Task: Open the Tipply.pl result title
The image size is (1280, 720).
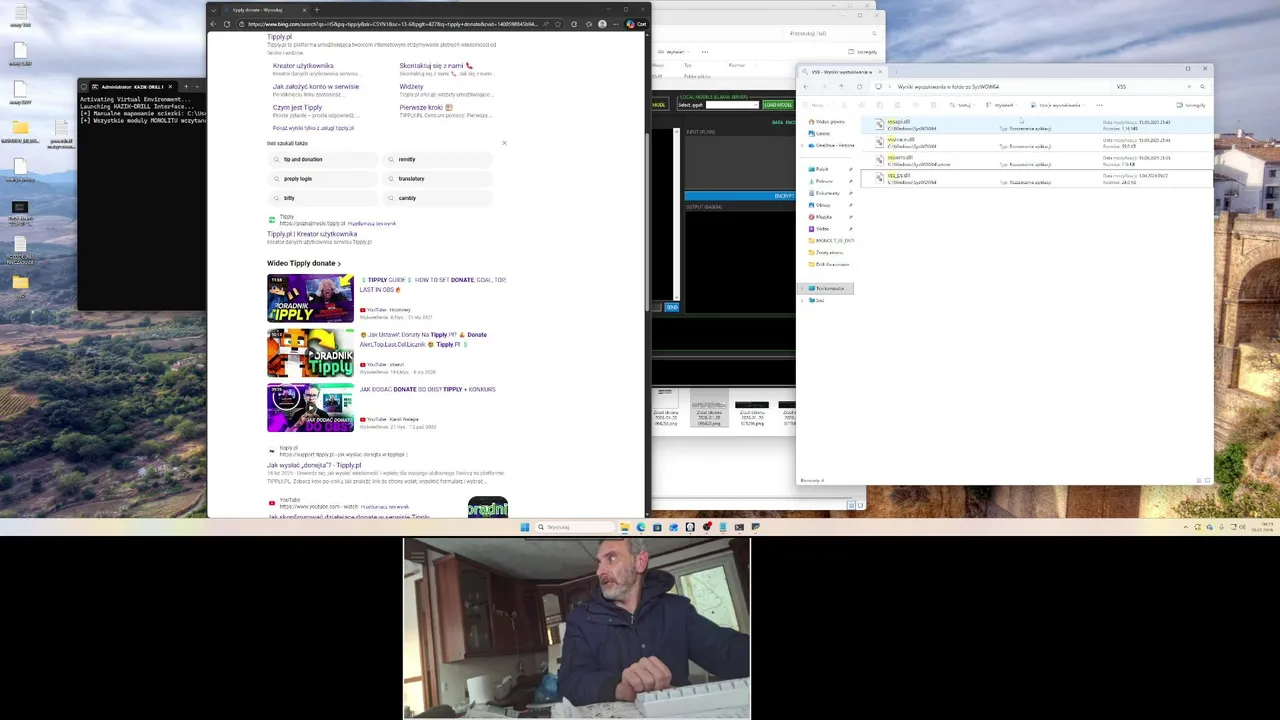Action: click(279, 37)
